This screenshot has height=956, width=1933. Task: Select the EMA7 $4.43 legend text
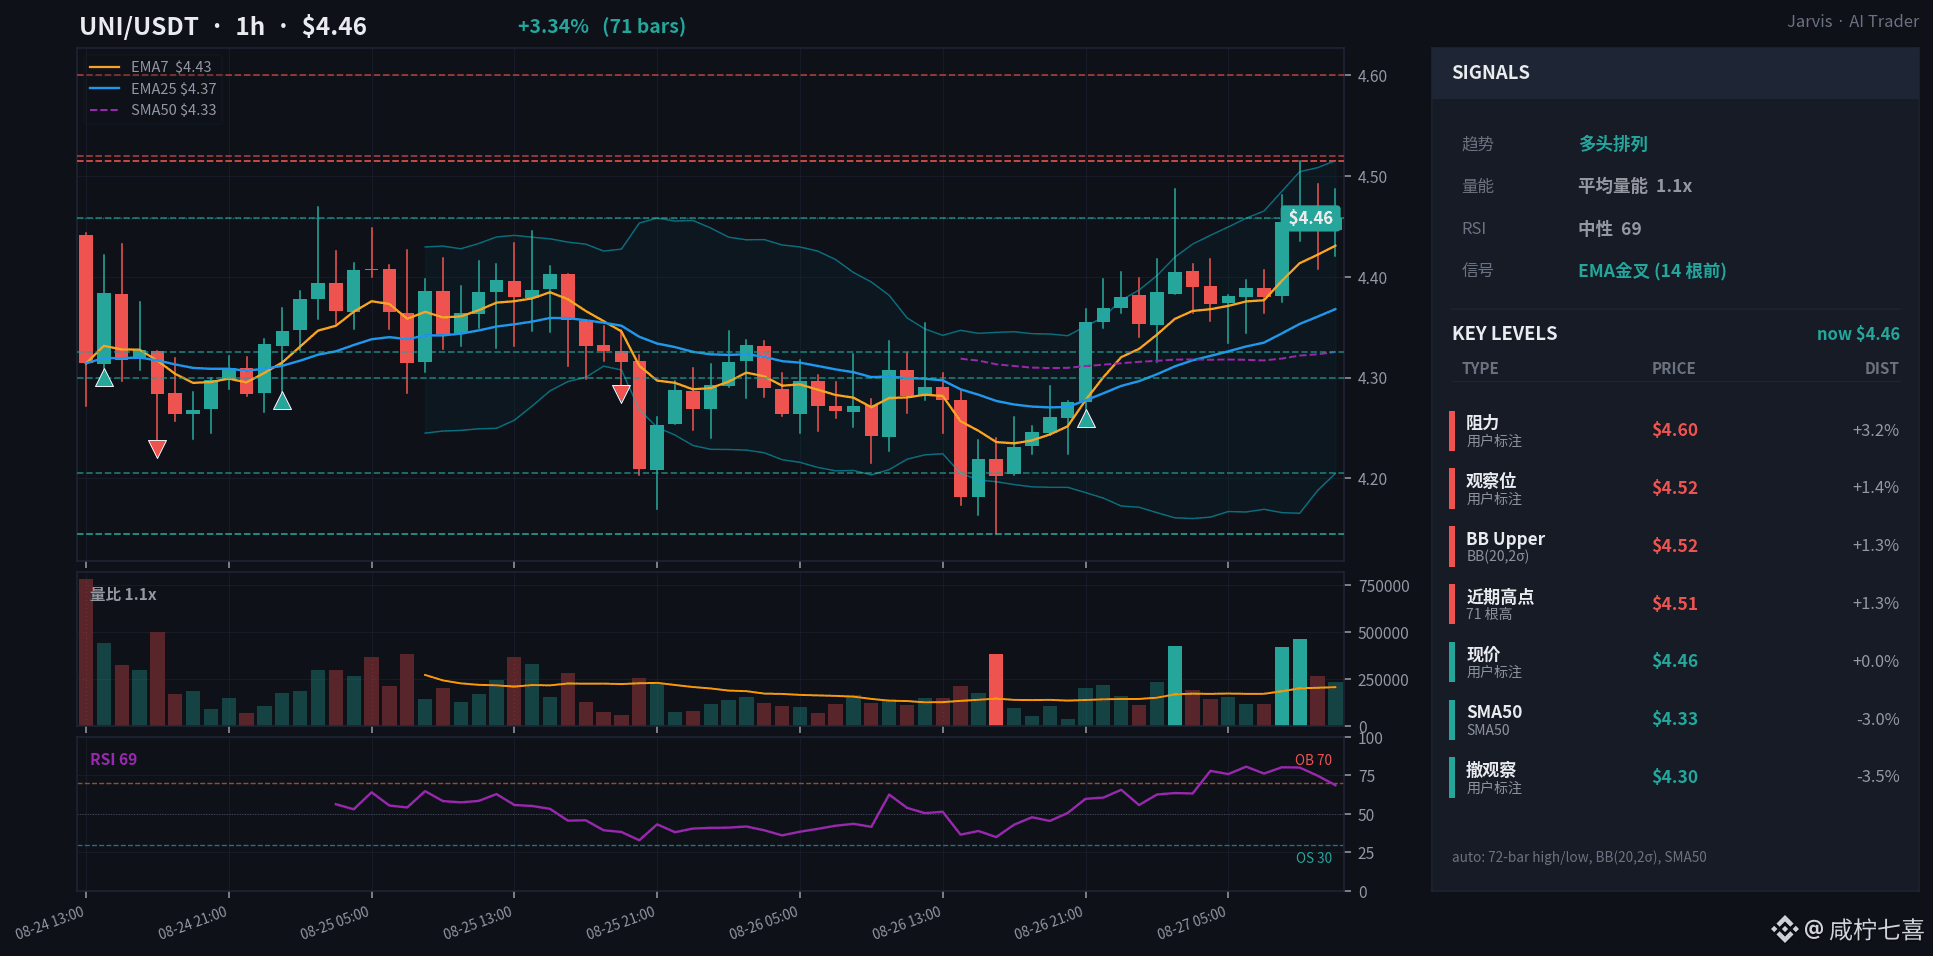(x=171, y=67)
